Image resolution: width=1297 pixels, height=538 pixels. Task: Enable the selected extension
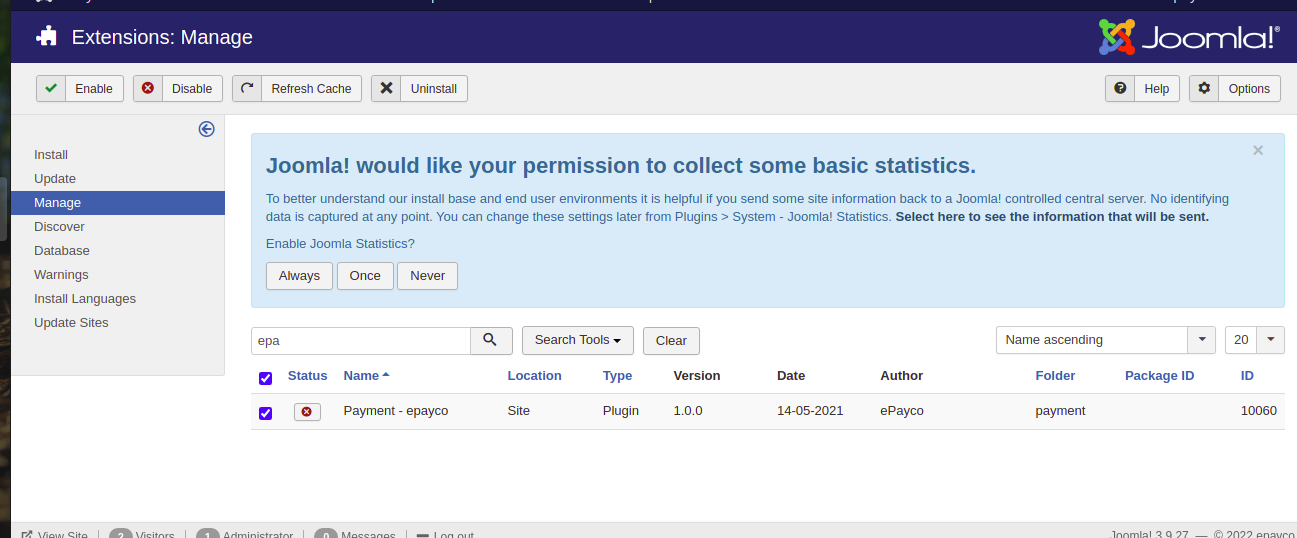point(80,89)
